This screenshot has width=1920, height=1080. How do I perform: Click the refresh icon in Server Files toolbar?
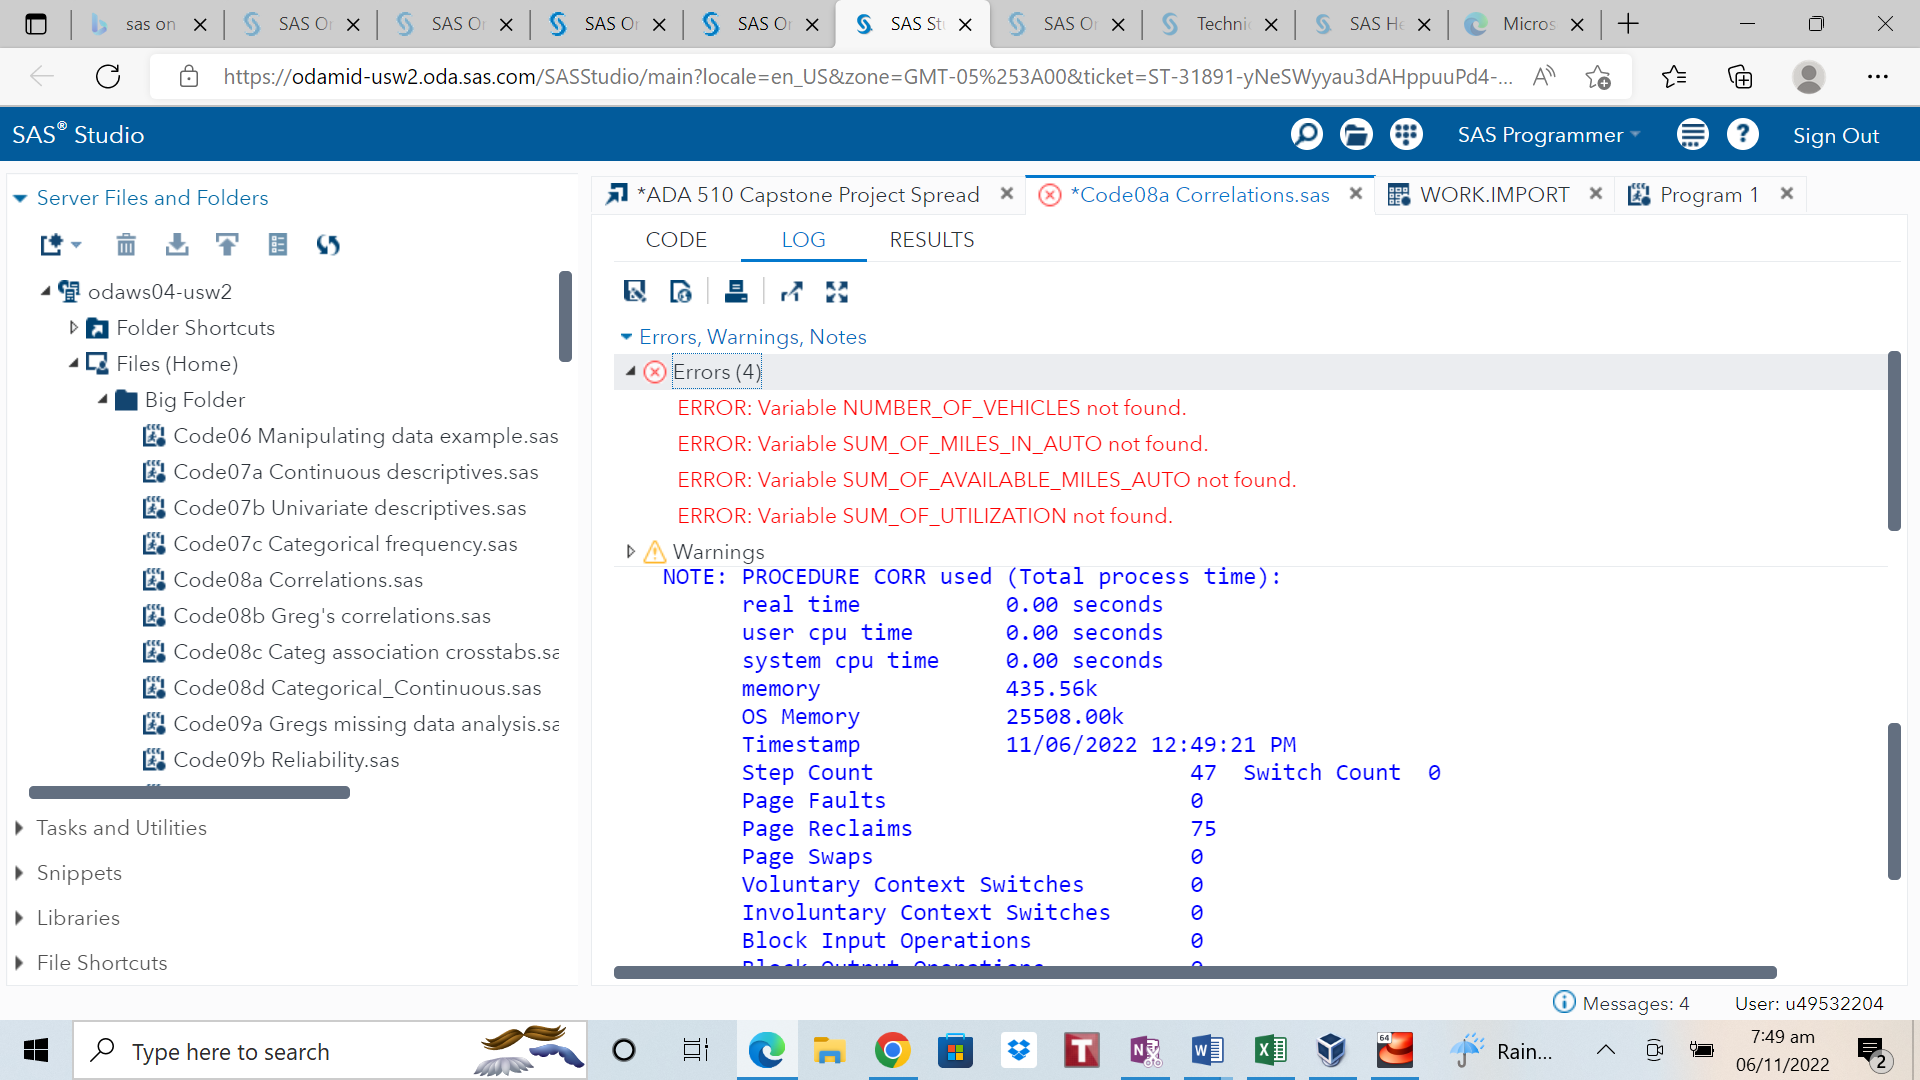click(328, 244)
